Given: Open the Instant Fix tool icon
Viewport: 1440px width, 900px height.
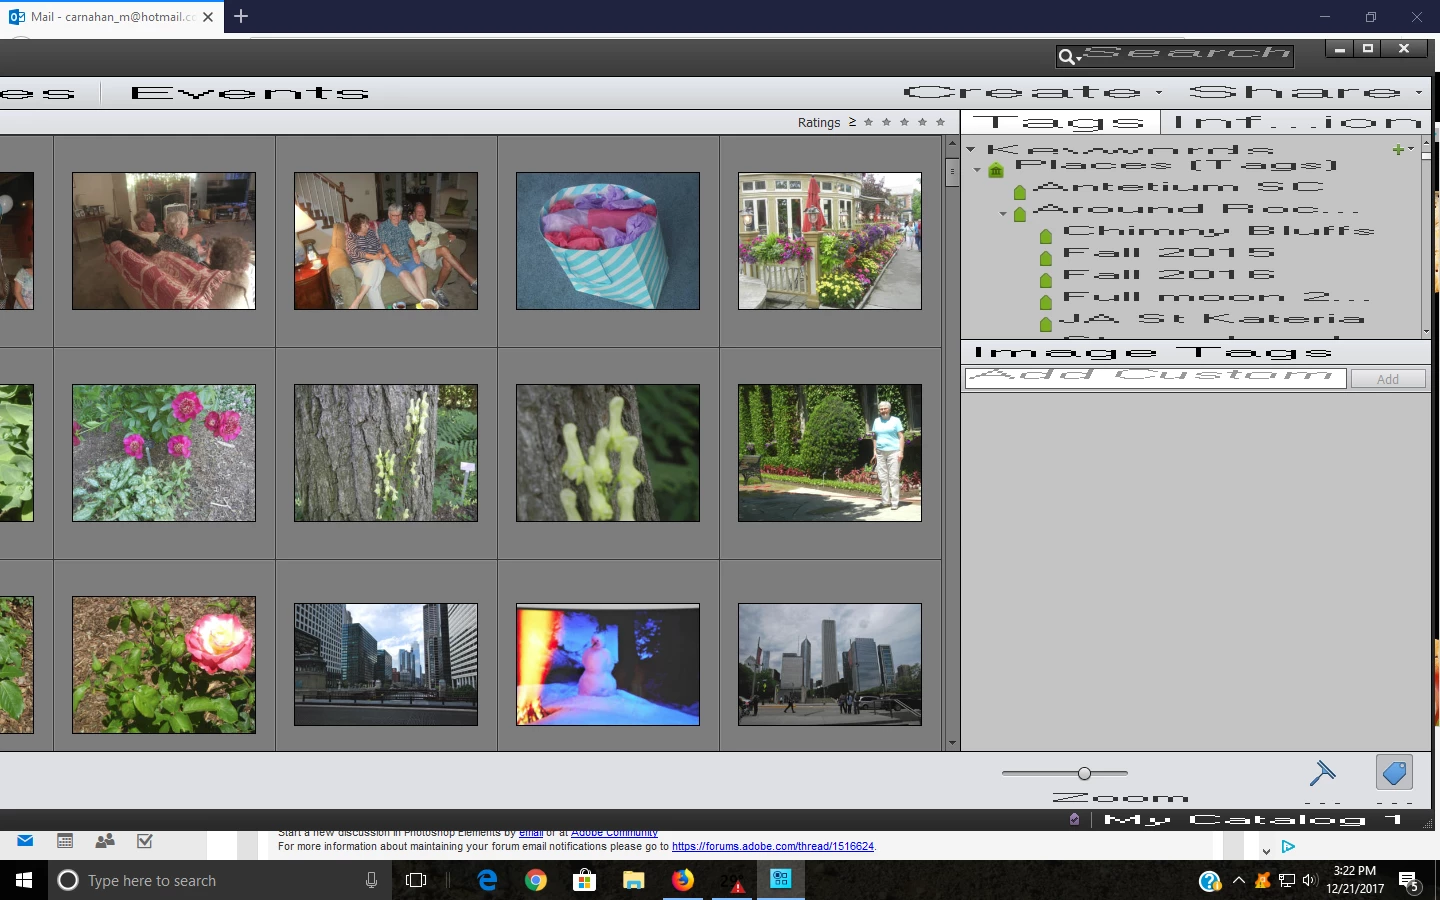Looking at the screenshot, I should (1322, 772).
